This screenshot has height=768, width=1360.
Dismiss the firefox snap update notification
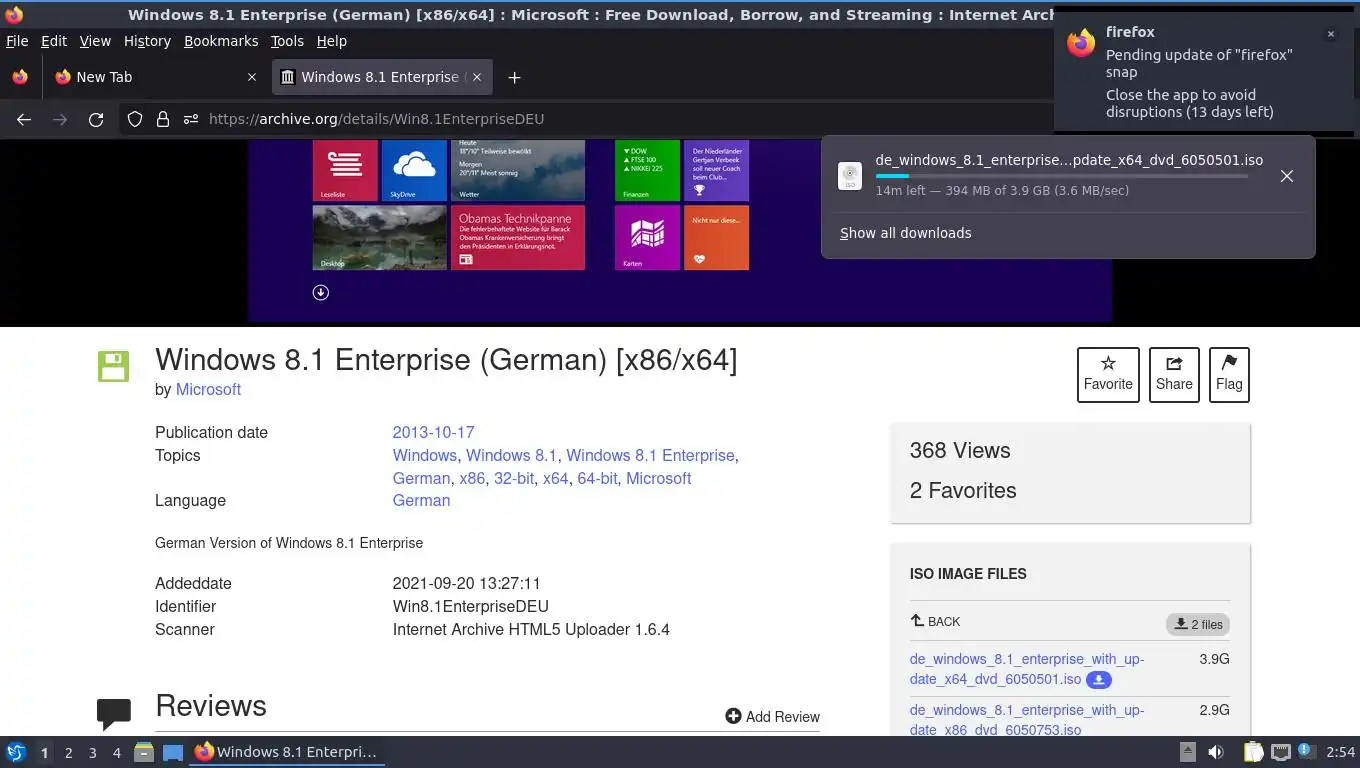(x=1331, y=34)
